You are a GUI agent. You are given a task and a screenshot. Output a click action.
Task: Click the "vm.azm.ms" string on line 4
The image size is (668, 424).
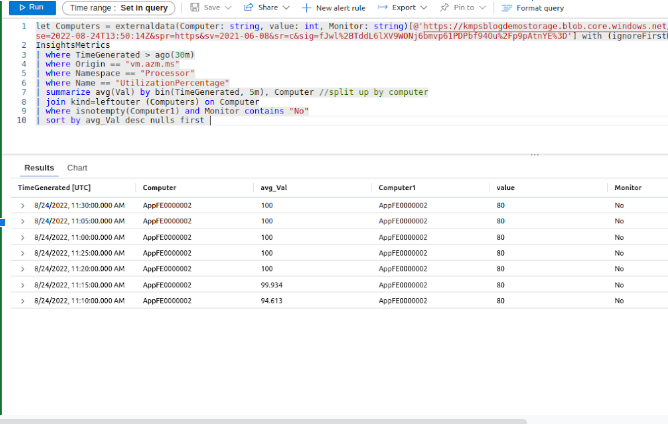coord(152,64)
